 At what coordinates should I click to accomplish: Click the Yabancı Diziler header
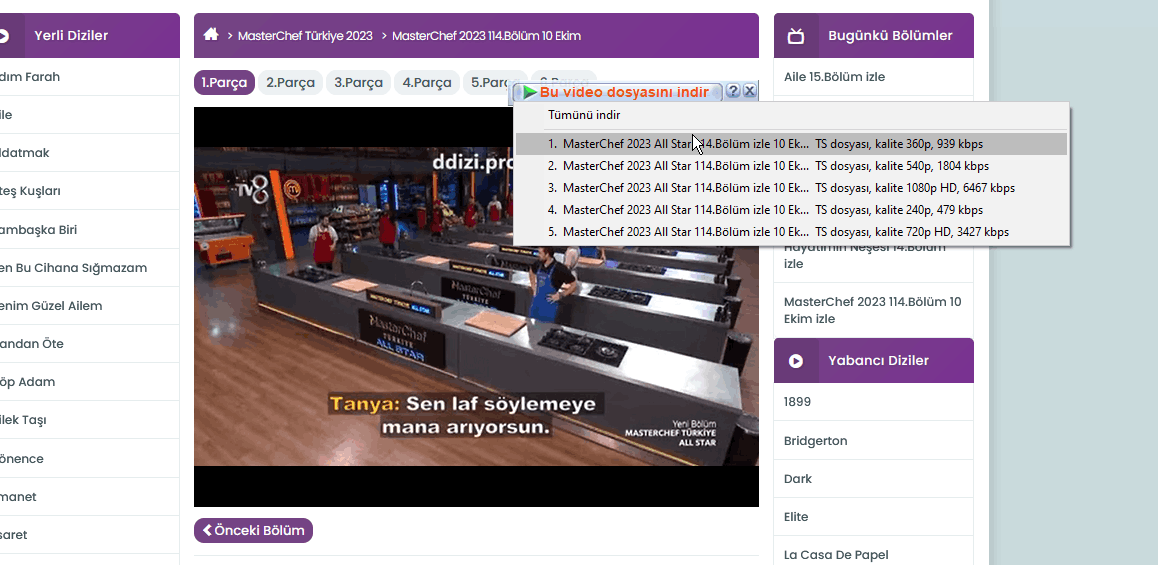pyautogui.click(x=874, y=360)
